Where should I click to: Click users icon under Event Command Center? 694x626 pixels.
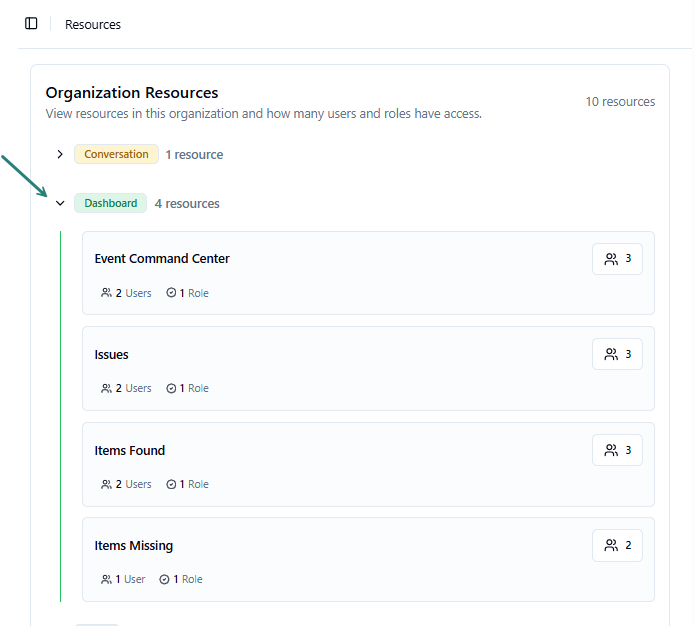[106, 293]
